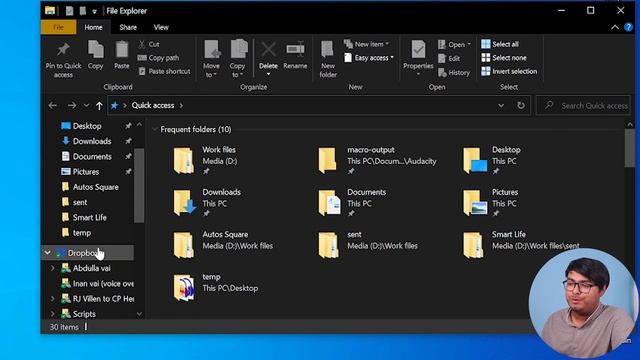This screenshot has width=640, height=360.
Task: Expand address bar history dropdown
Action: tap(501, 105)
